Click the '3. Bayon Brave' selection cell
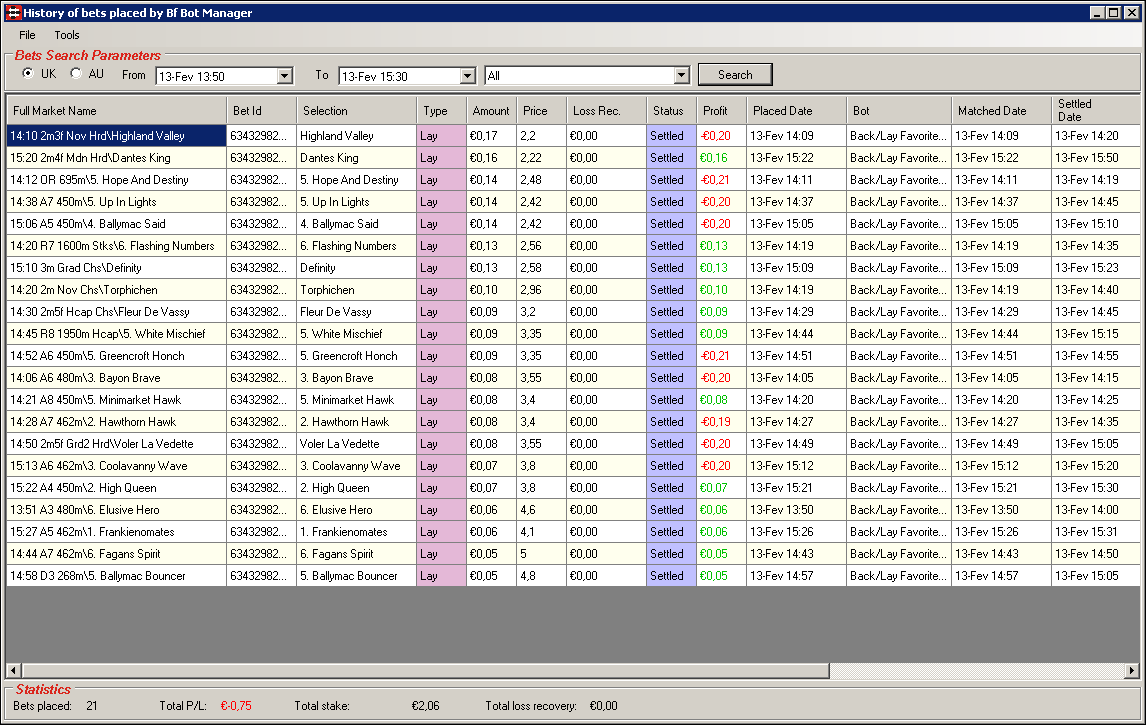Viewport: 1147px width, 725px height. (x=356, y=377)
